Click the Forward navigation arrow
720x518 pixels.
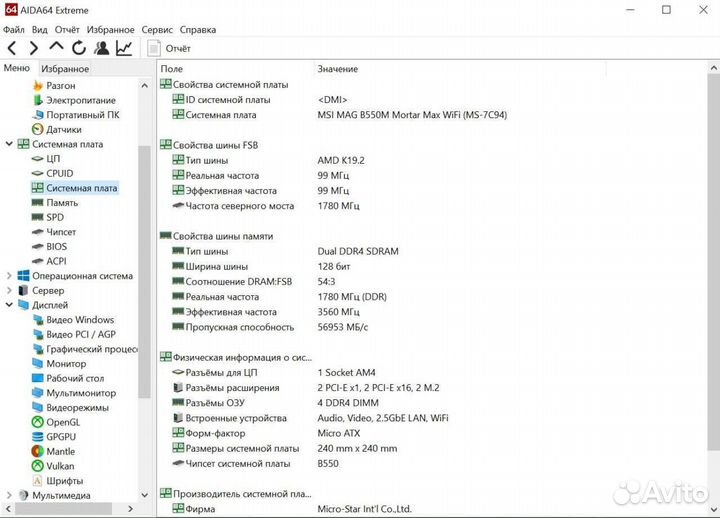[34, 48]
